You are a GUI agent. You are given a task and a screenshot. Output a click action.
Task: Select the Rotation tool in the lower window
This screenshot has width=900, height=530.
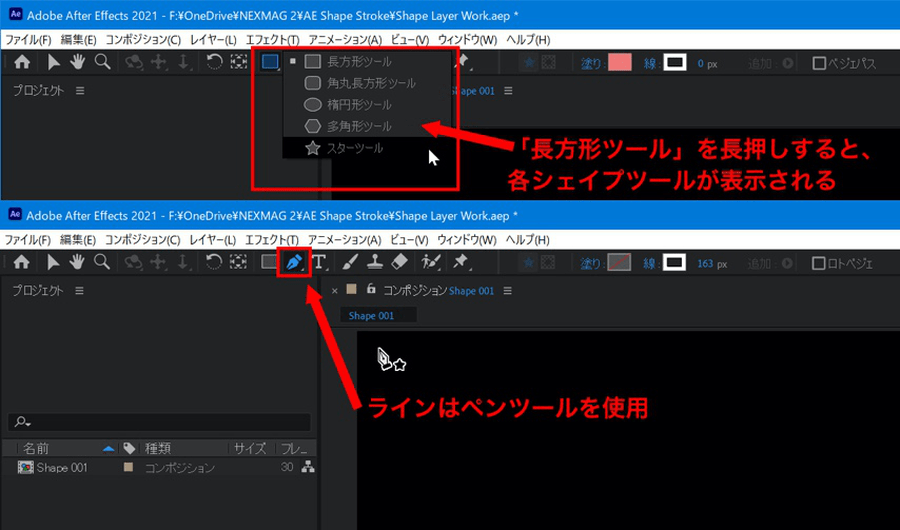point(214,262)
